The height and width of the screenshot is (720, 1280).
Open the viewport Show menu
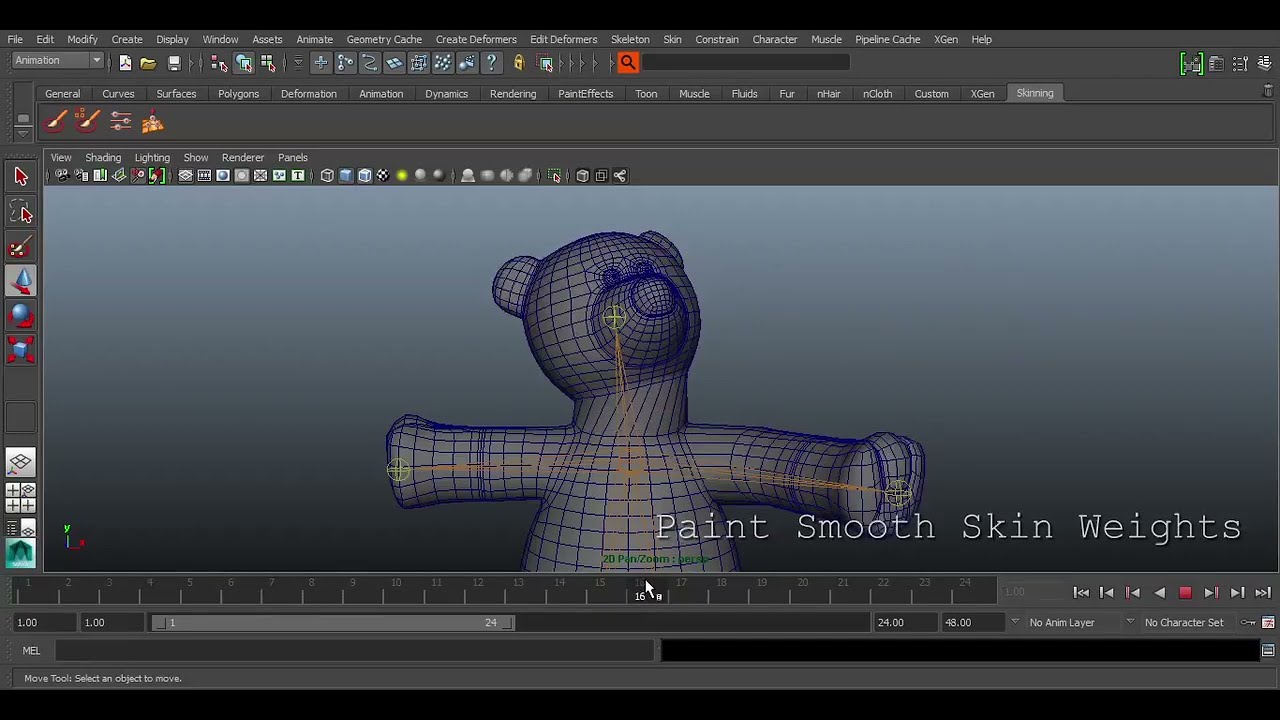[x=195, y=157]
